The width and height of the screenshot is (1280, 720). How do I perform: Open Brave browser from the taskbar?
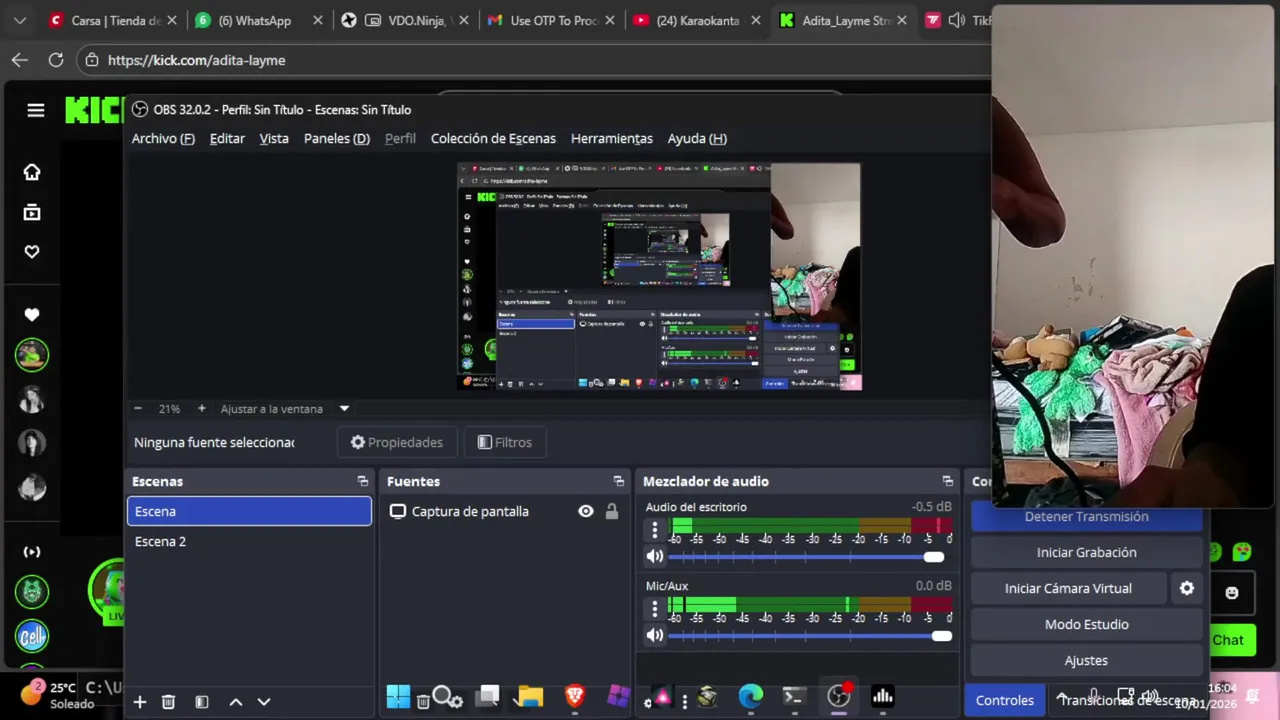click(x=575, y=696)
